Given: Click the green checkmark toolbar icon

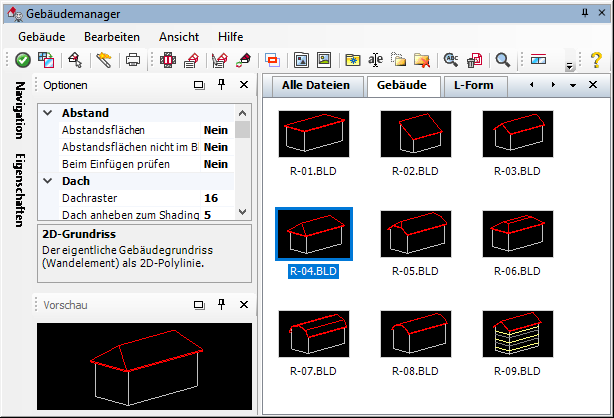Looking at the screenshot, I should (x=22, y=60).
